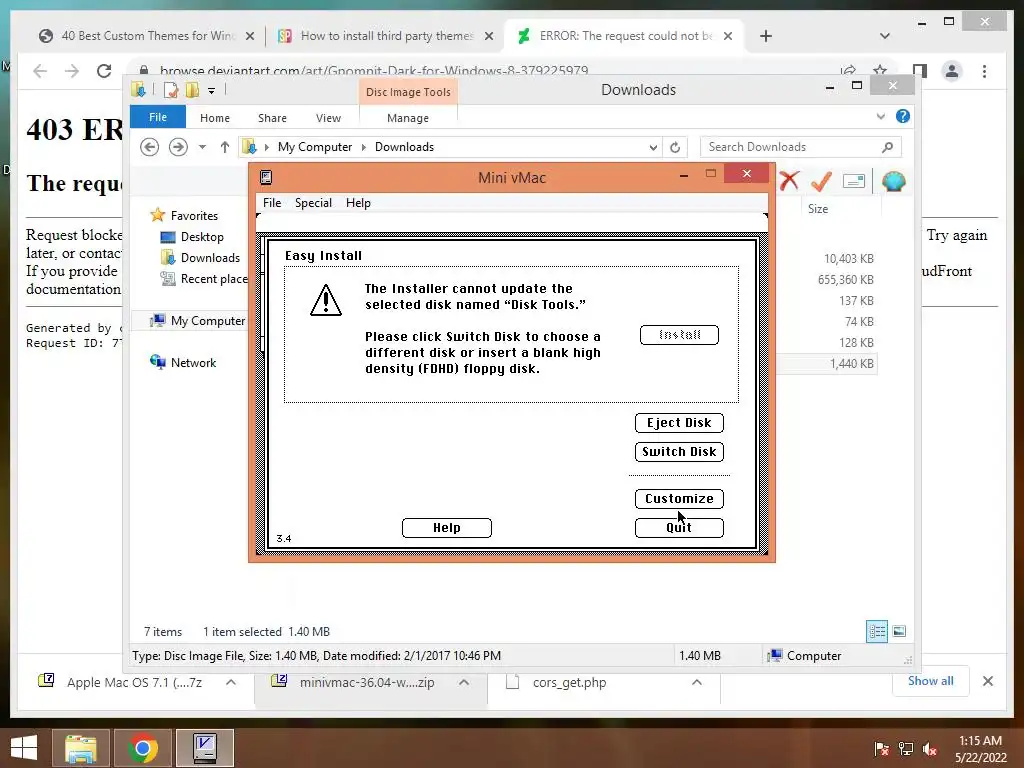Viewport: 1024px width, 768px height.
Task: Click the Search Downloads field
Action: coord(800,147)
